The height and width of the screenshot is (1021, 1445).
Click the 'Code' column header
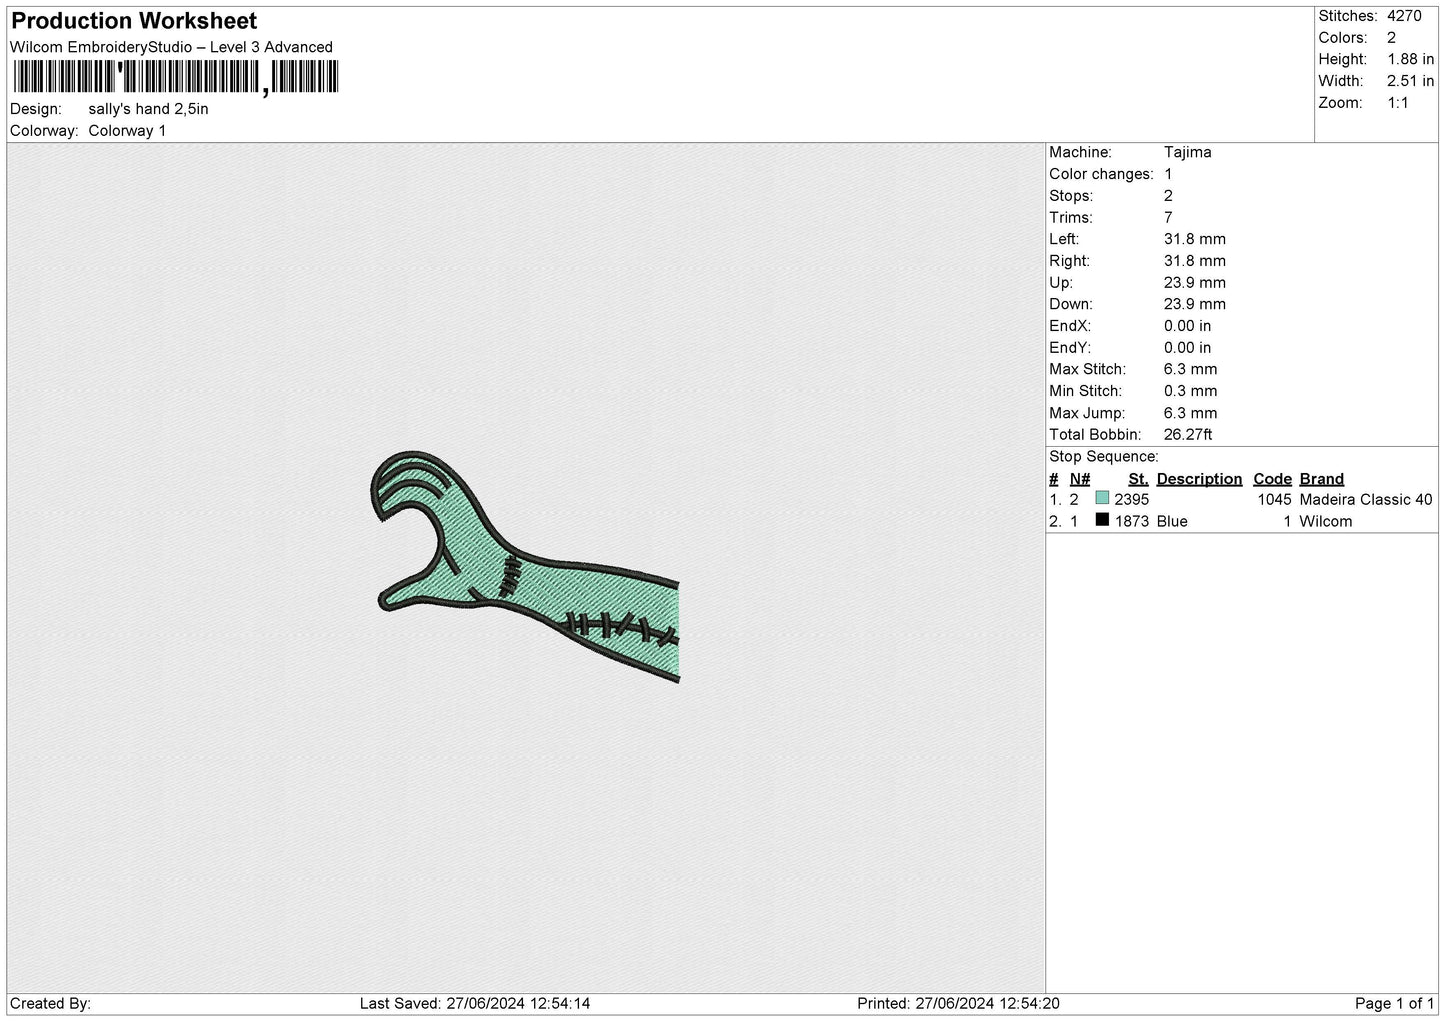click(x=1272, y=479)
